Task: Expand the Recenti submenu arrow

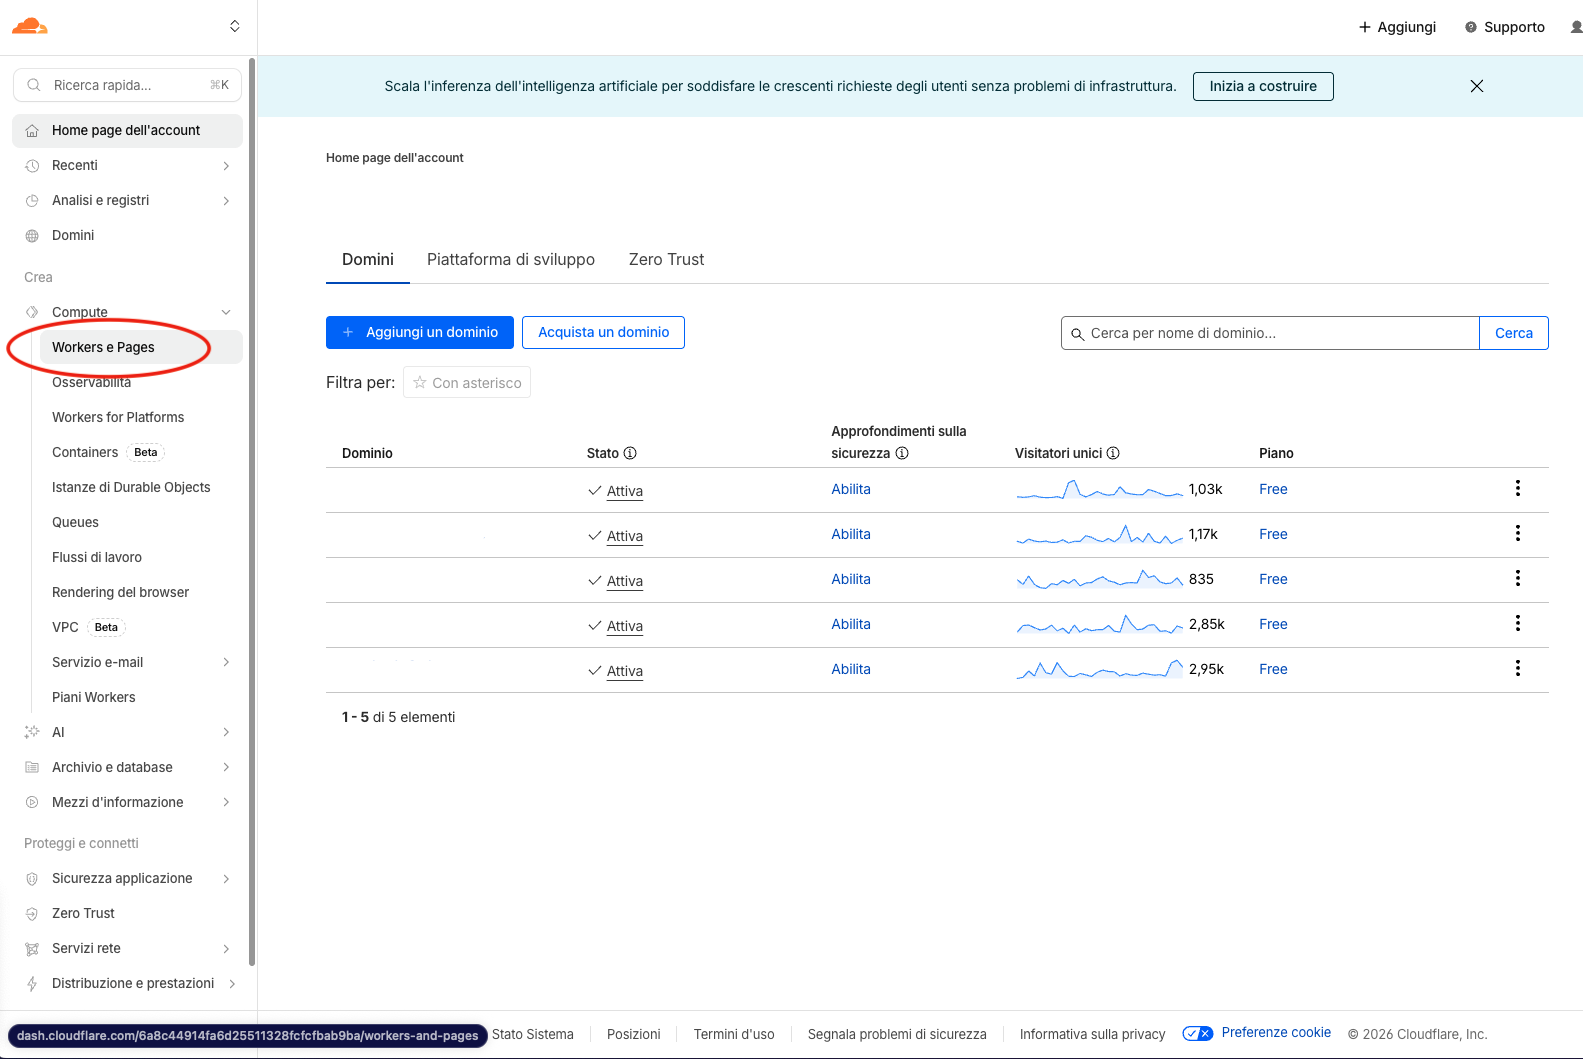Action: pyautogui.click(x=227, y=166)
